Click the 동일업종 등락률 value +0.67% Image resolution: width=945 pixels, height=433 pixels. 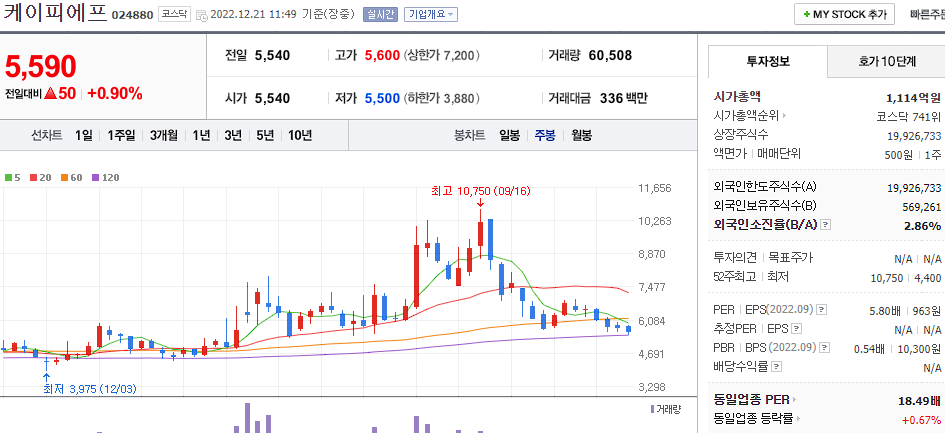[921, 419]
